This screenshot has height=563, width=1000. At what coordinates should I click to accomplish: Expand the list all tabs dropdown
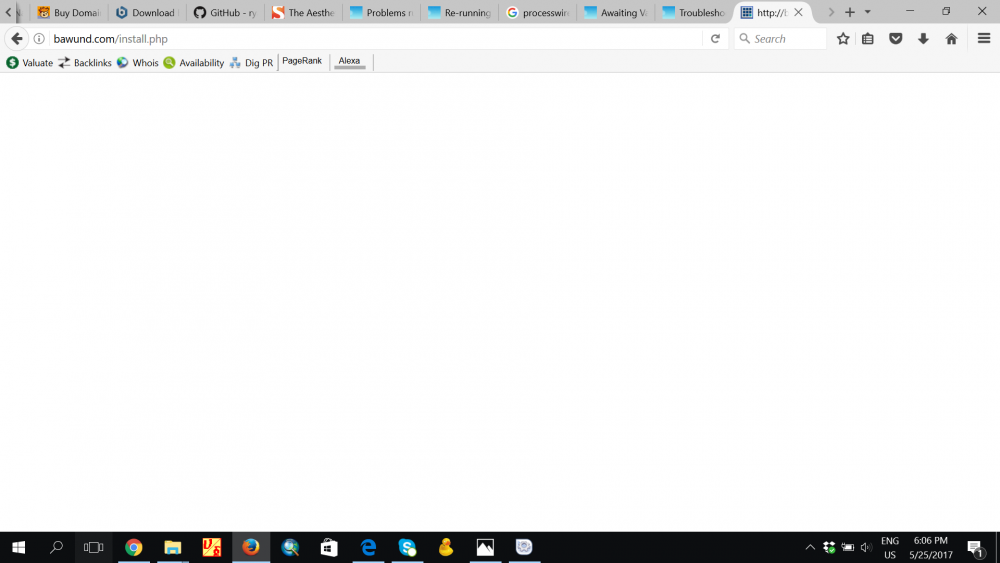point(867,12)
